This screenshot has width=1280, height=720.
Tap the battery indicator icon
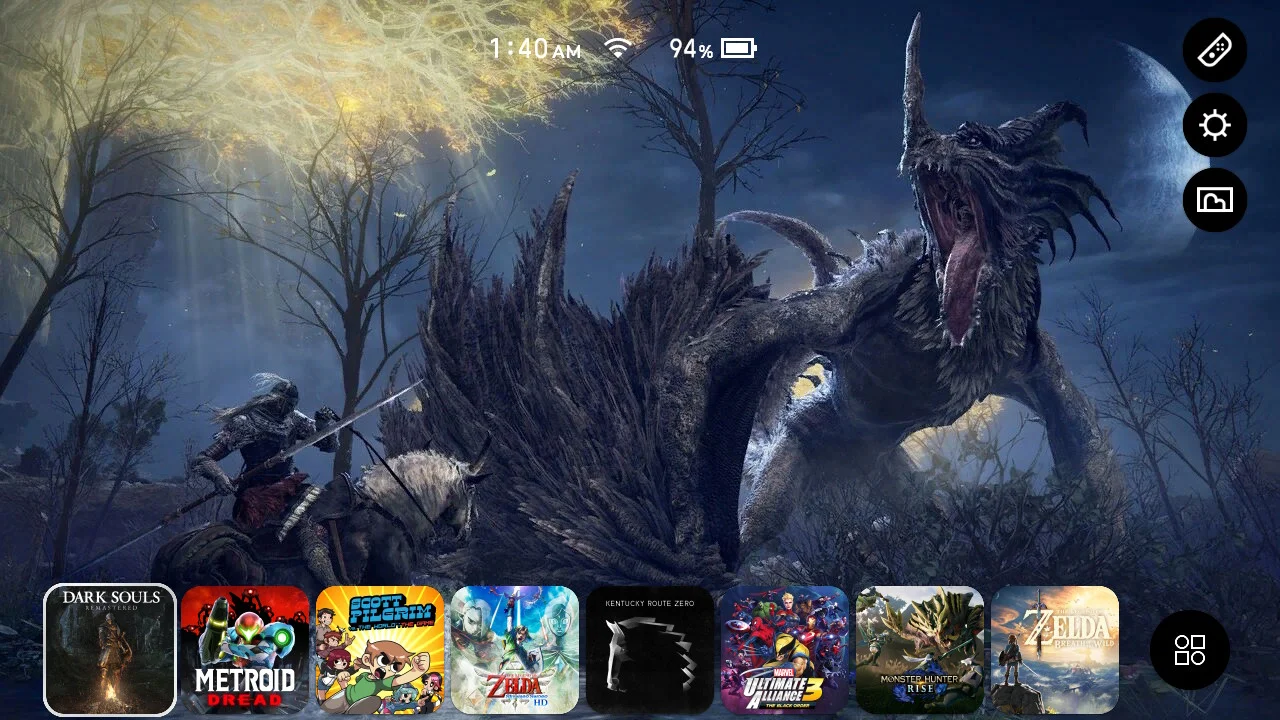point(739,48)
